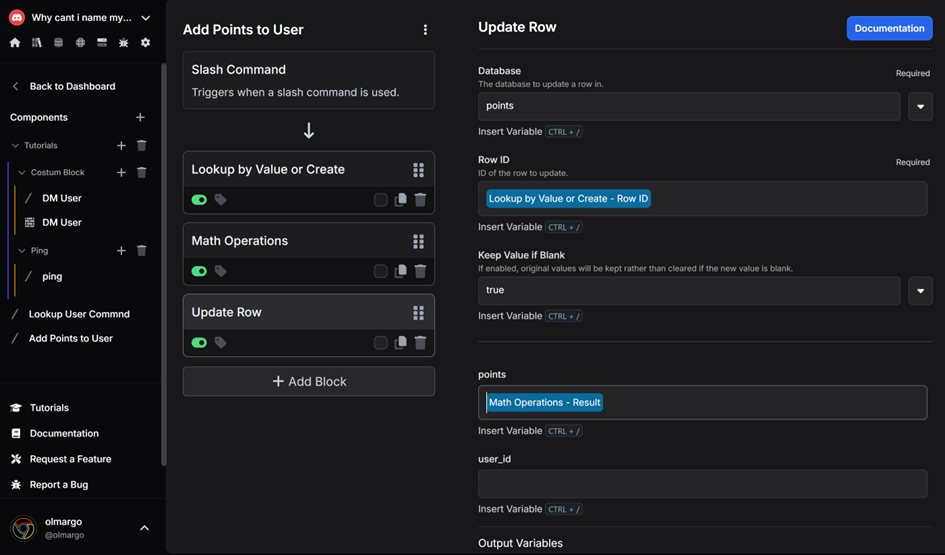The image size is (945, 555).
Task: Toggle off the Lookup by Value or Create block
Action: pyautogui.click(x=199, y=199)
